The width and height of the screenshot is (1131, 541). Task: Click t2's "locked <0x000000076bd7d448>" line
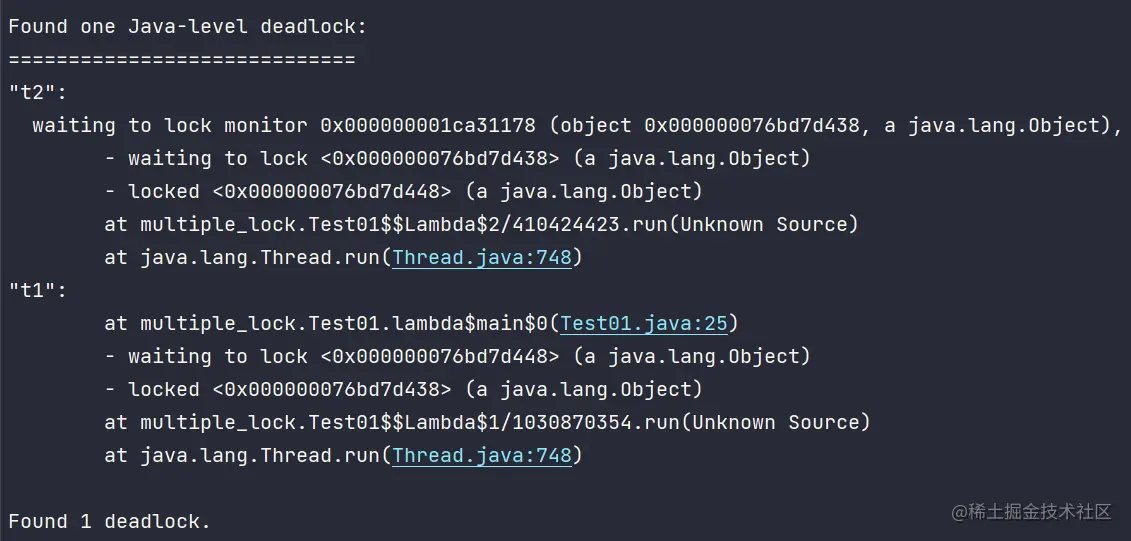403,192
